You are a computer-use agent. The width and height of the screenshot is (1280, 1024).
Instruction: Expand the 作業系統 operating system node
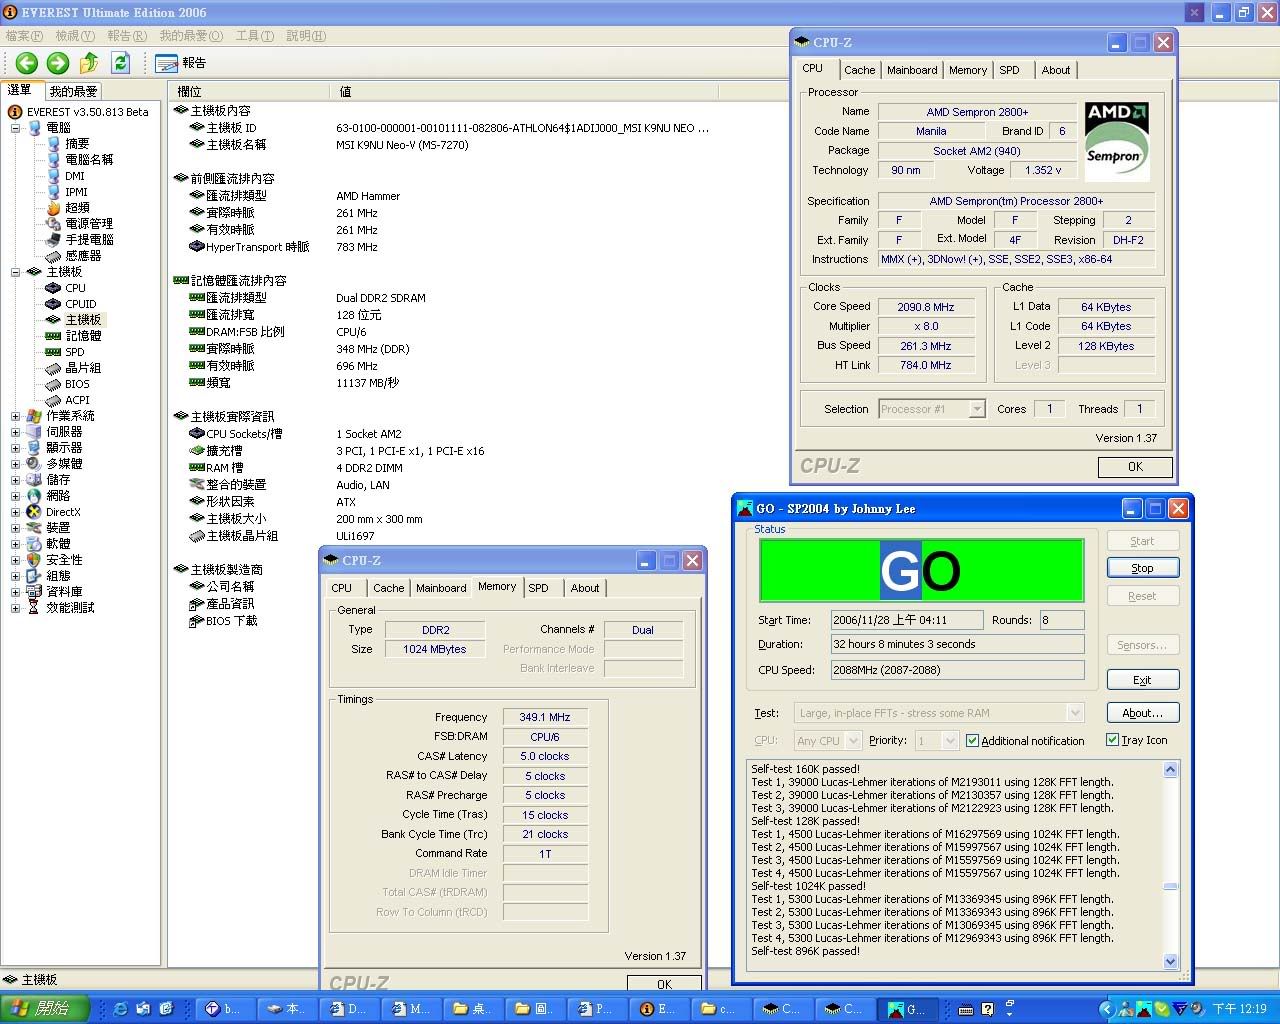pos(15,416)
